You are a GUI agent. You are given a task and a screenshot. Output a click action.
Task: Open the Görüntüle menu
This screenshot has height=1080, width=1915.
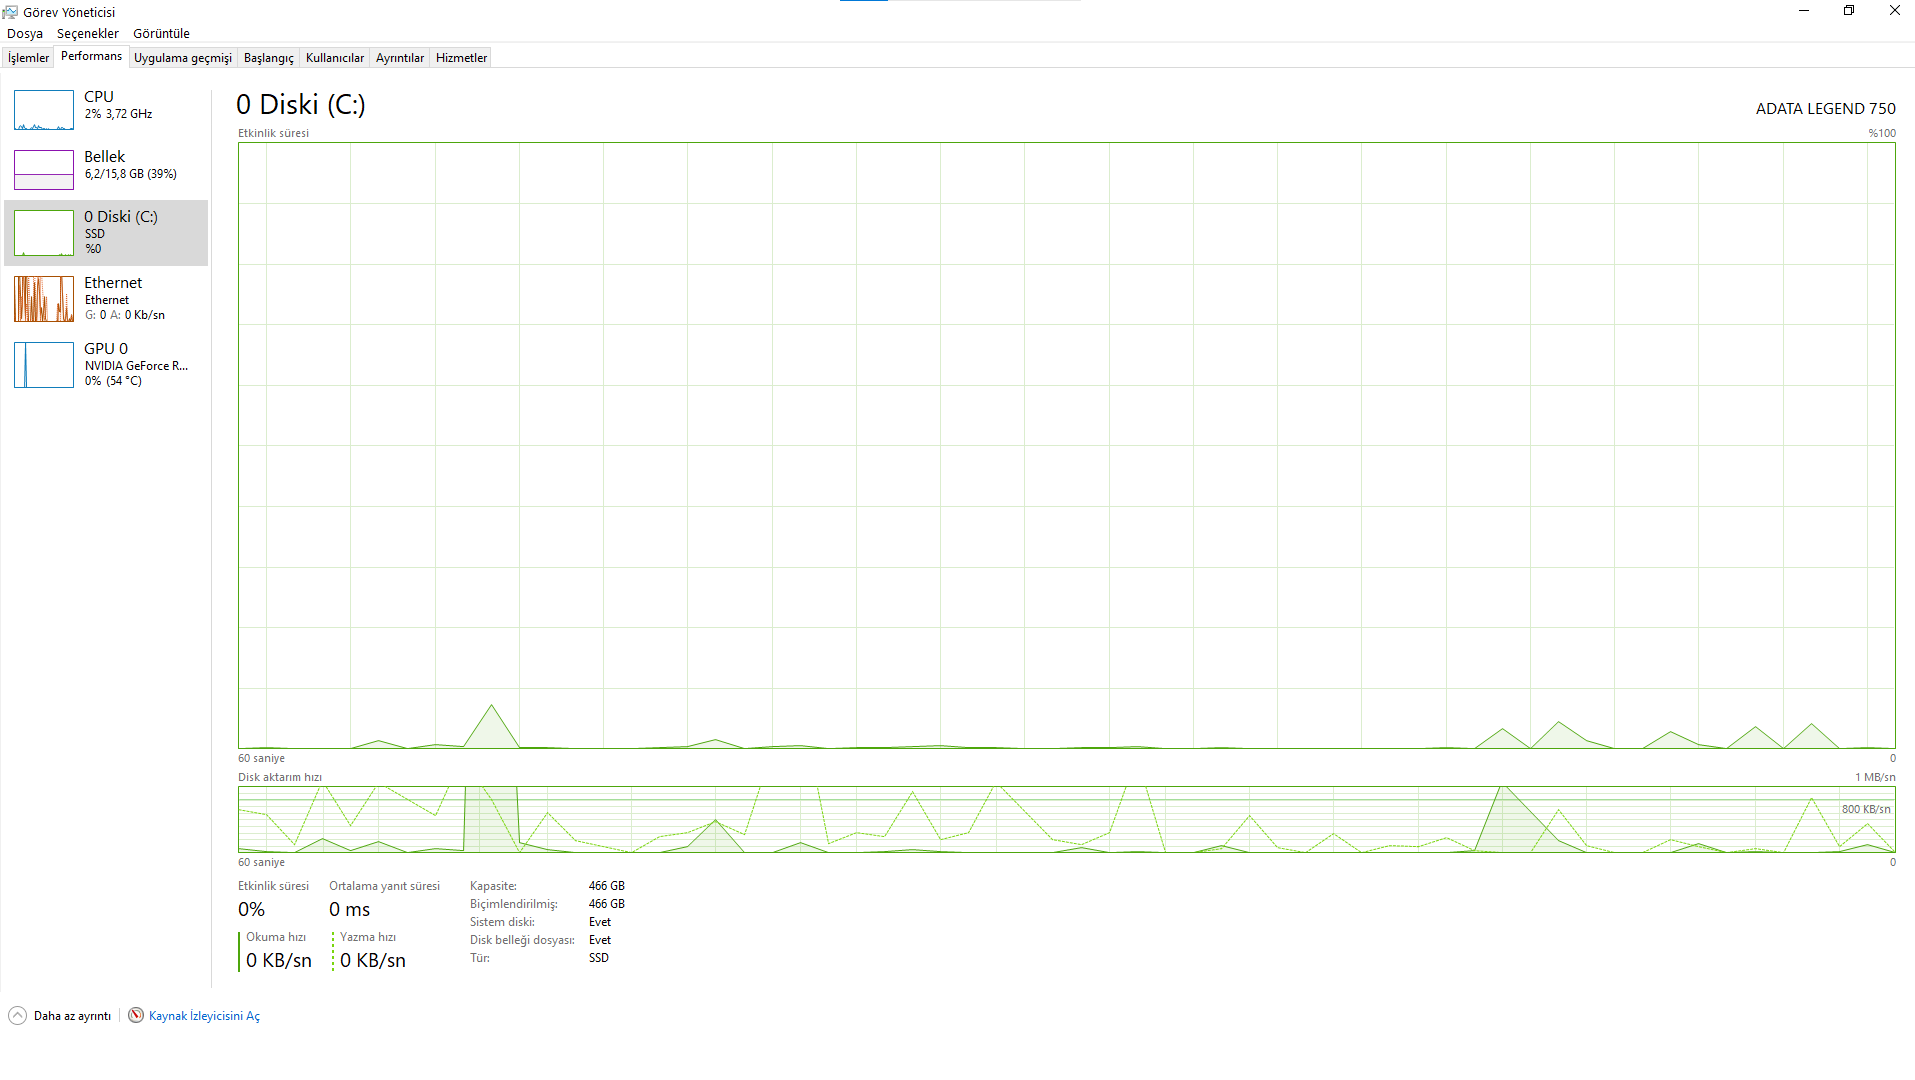[161, 34]
